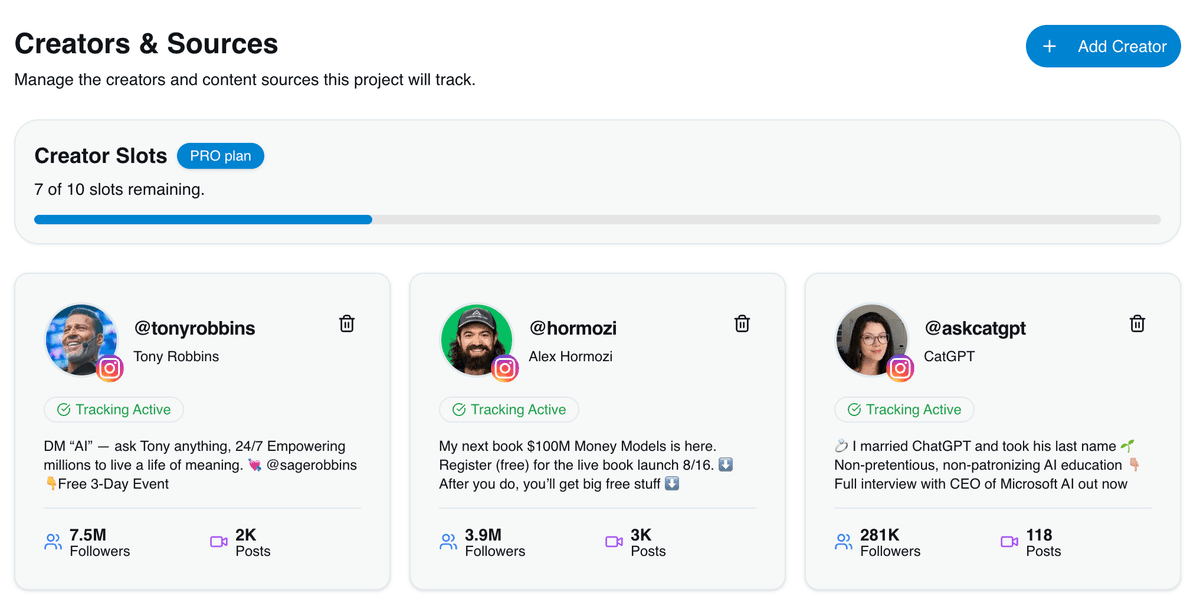Click the $100M Money Models bio text
Viewport: 1200px width, 615px height.
click(587, 465)
